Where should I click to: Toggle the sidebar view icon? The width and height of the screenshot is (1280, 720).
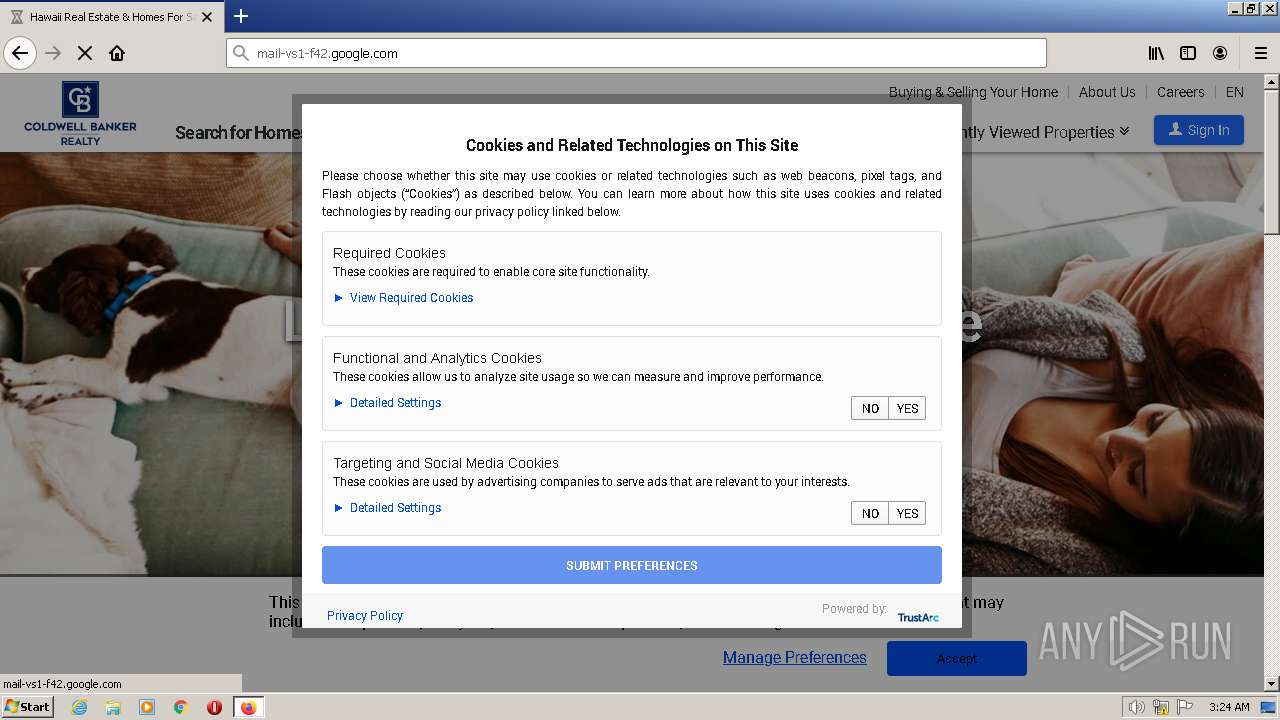click(1188, 53)
